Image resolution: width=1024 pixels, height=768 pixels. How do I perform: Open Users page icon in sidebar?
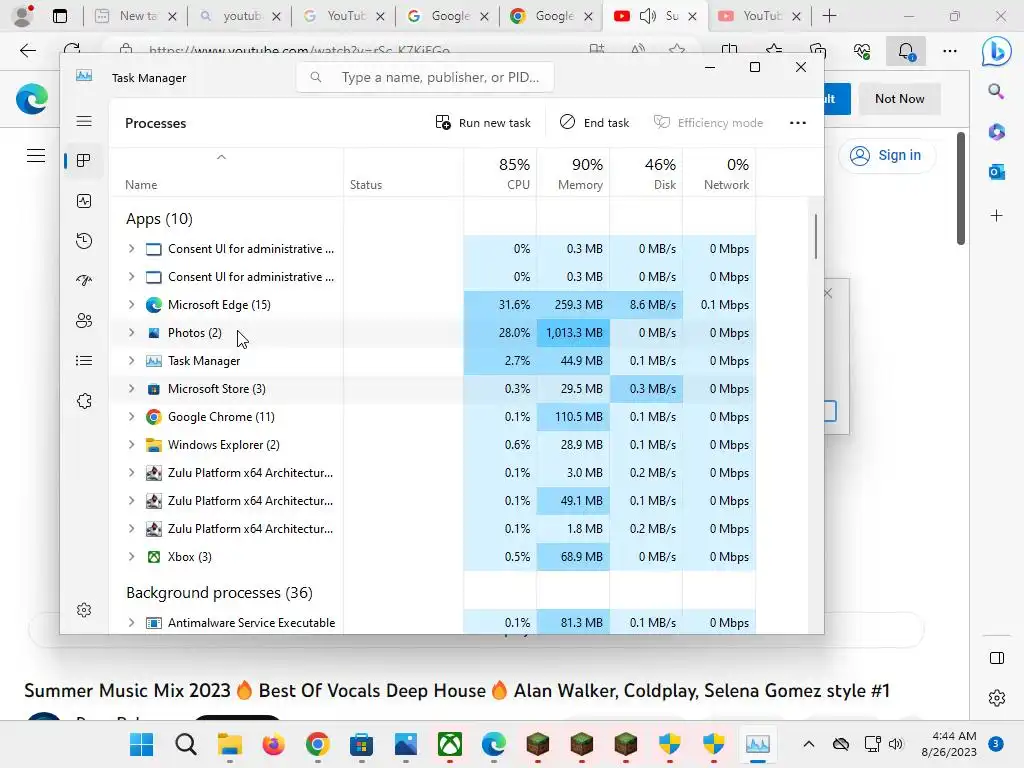pyautogui.click(x=84, y=321)
